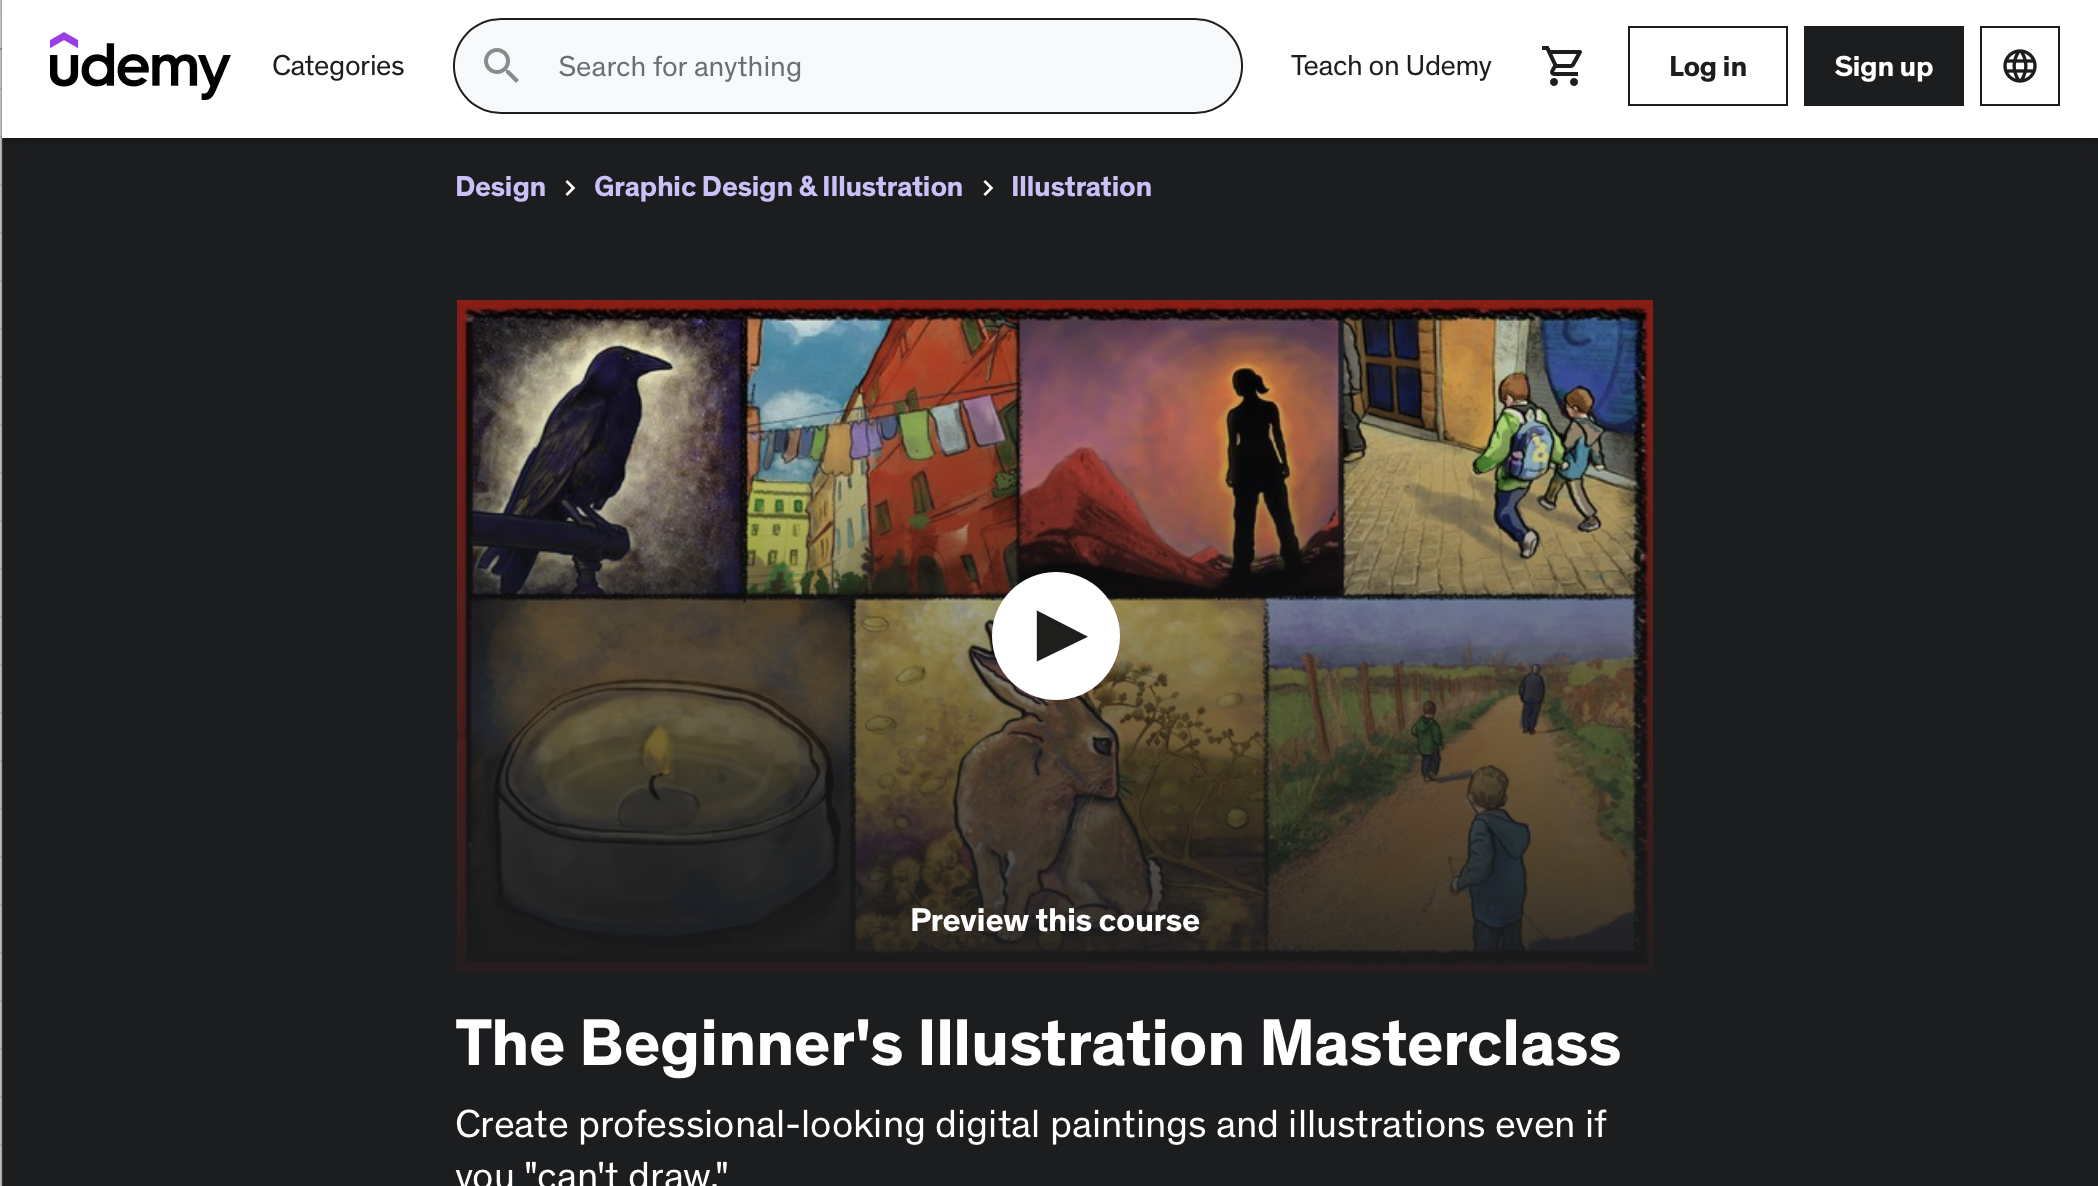Enable the global language toggle switch

2019,65
